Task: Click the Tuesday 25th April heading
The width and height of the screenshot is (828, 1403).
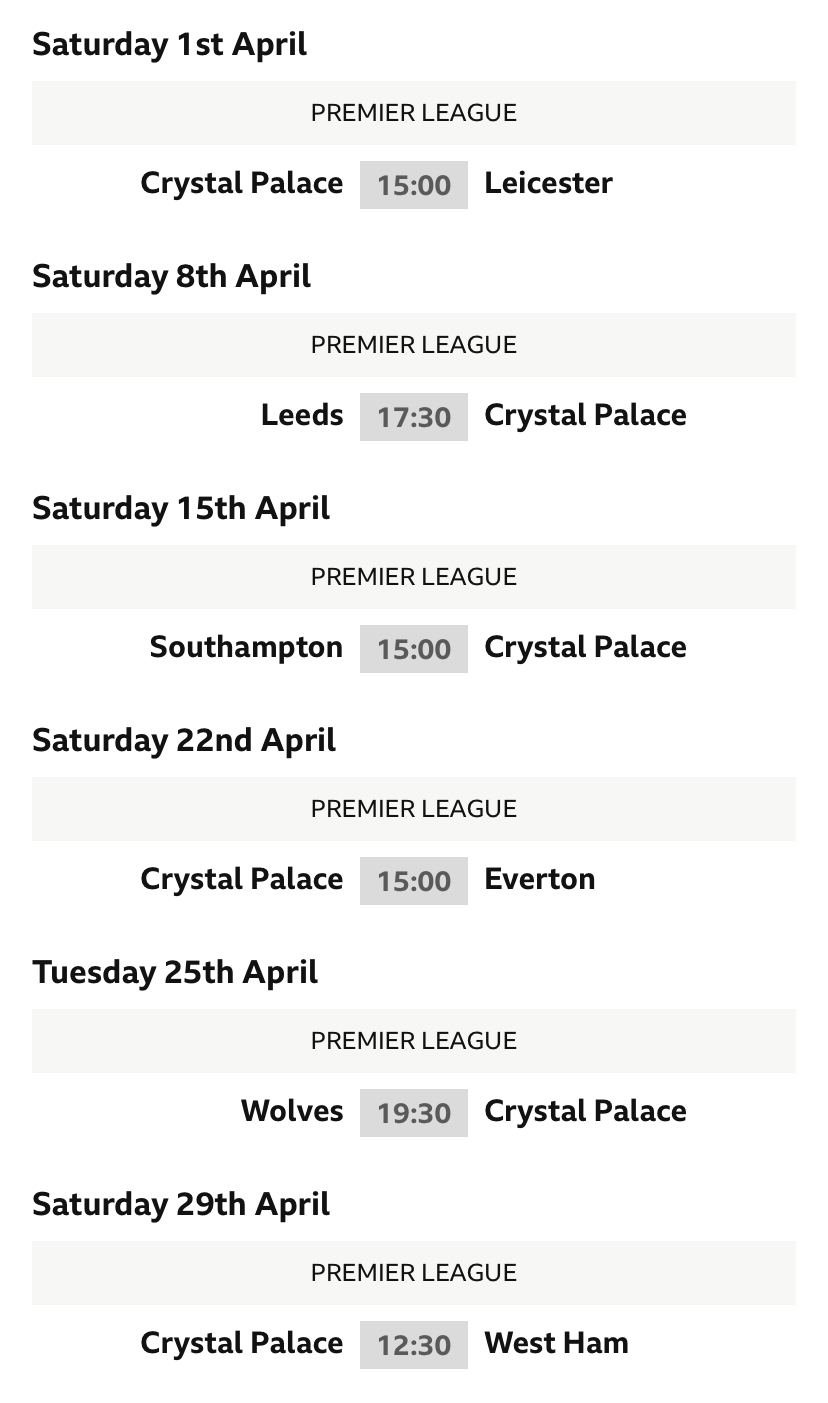Action: click(175, 972)
